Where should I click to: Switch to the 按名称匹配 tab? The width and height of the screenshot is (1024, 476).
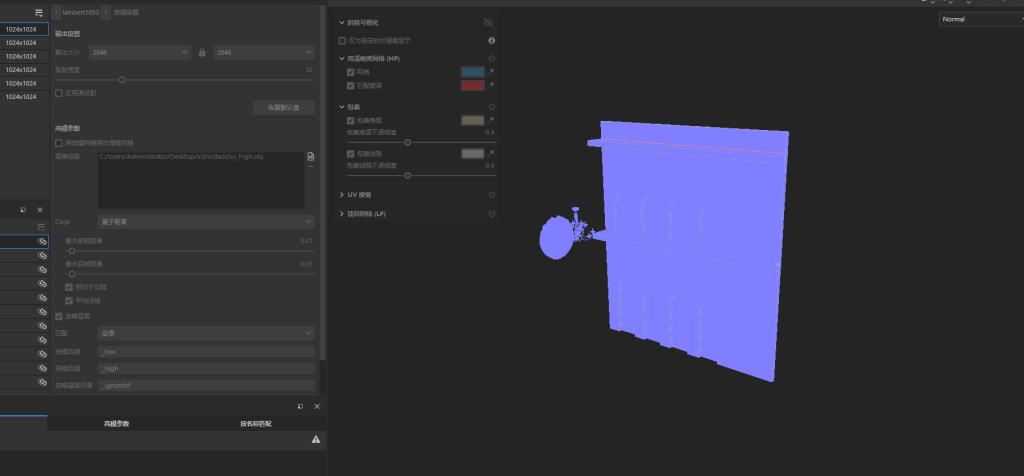(255, 424)
